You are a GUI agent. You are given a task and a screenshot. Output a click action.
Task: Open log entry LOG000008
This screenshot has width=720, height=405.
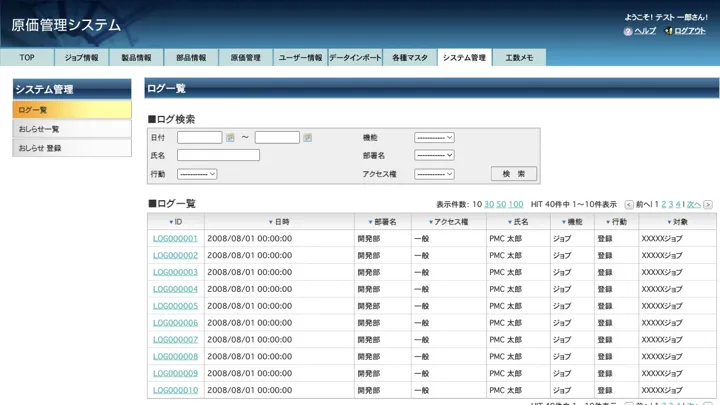pos(175,356)
